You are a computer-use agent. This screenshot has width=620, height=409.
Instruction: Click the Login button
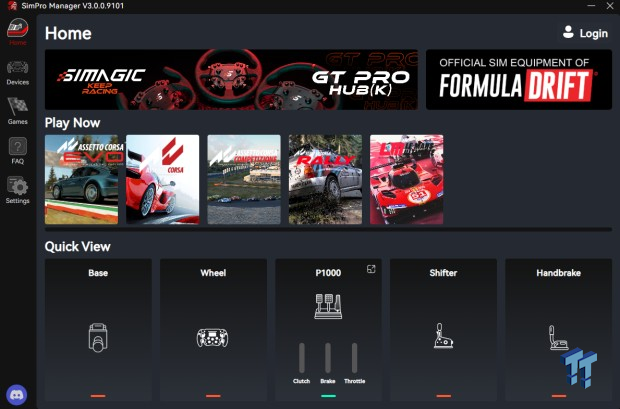586,33
